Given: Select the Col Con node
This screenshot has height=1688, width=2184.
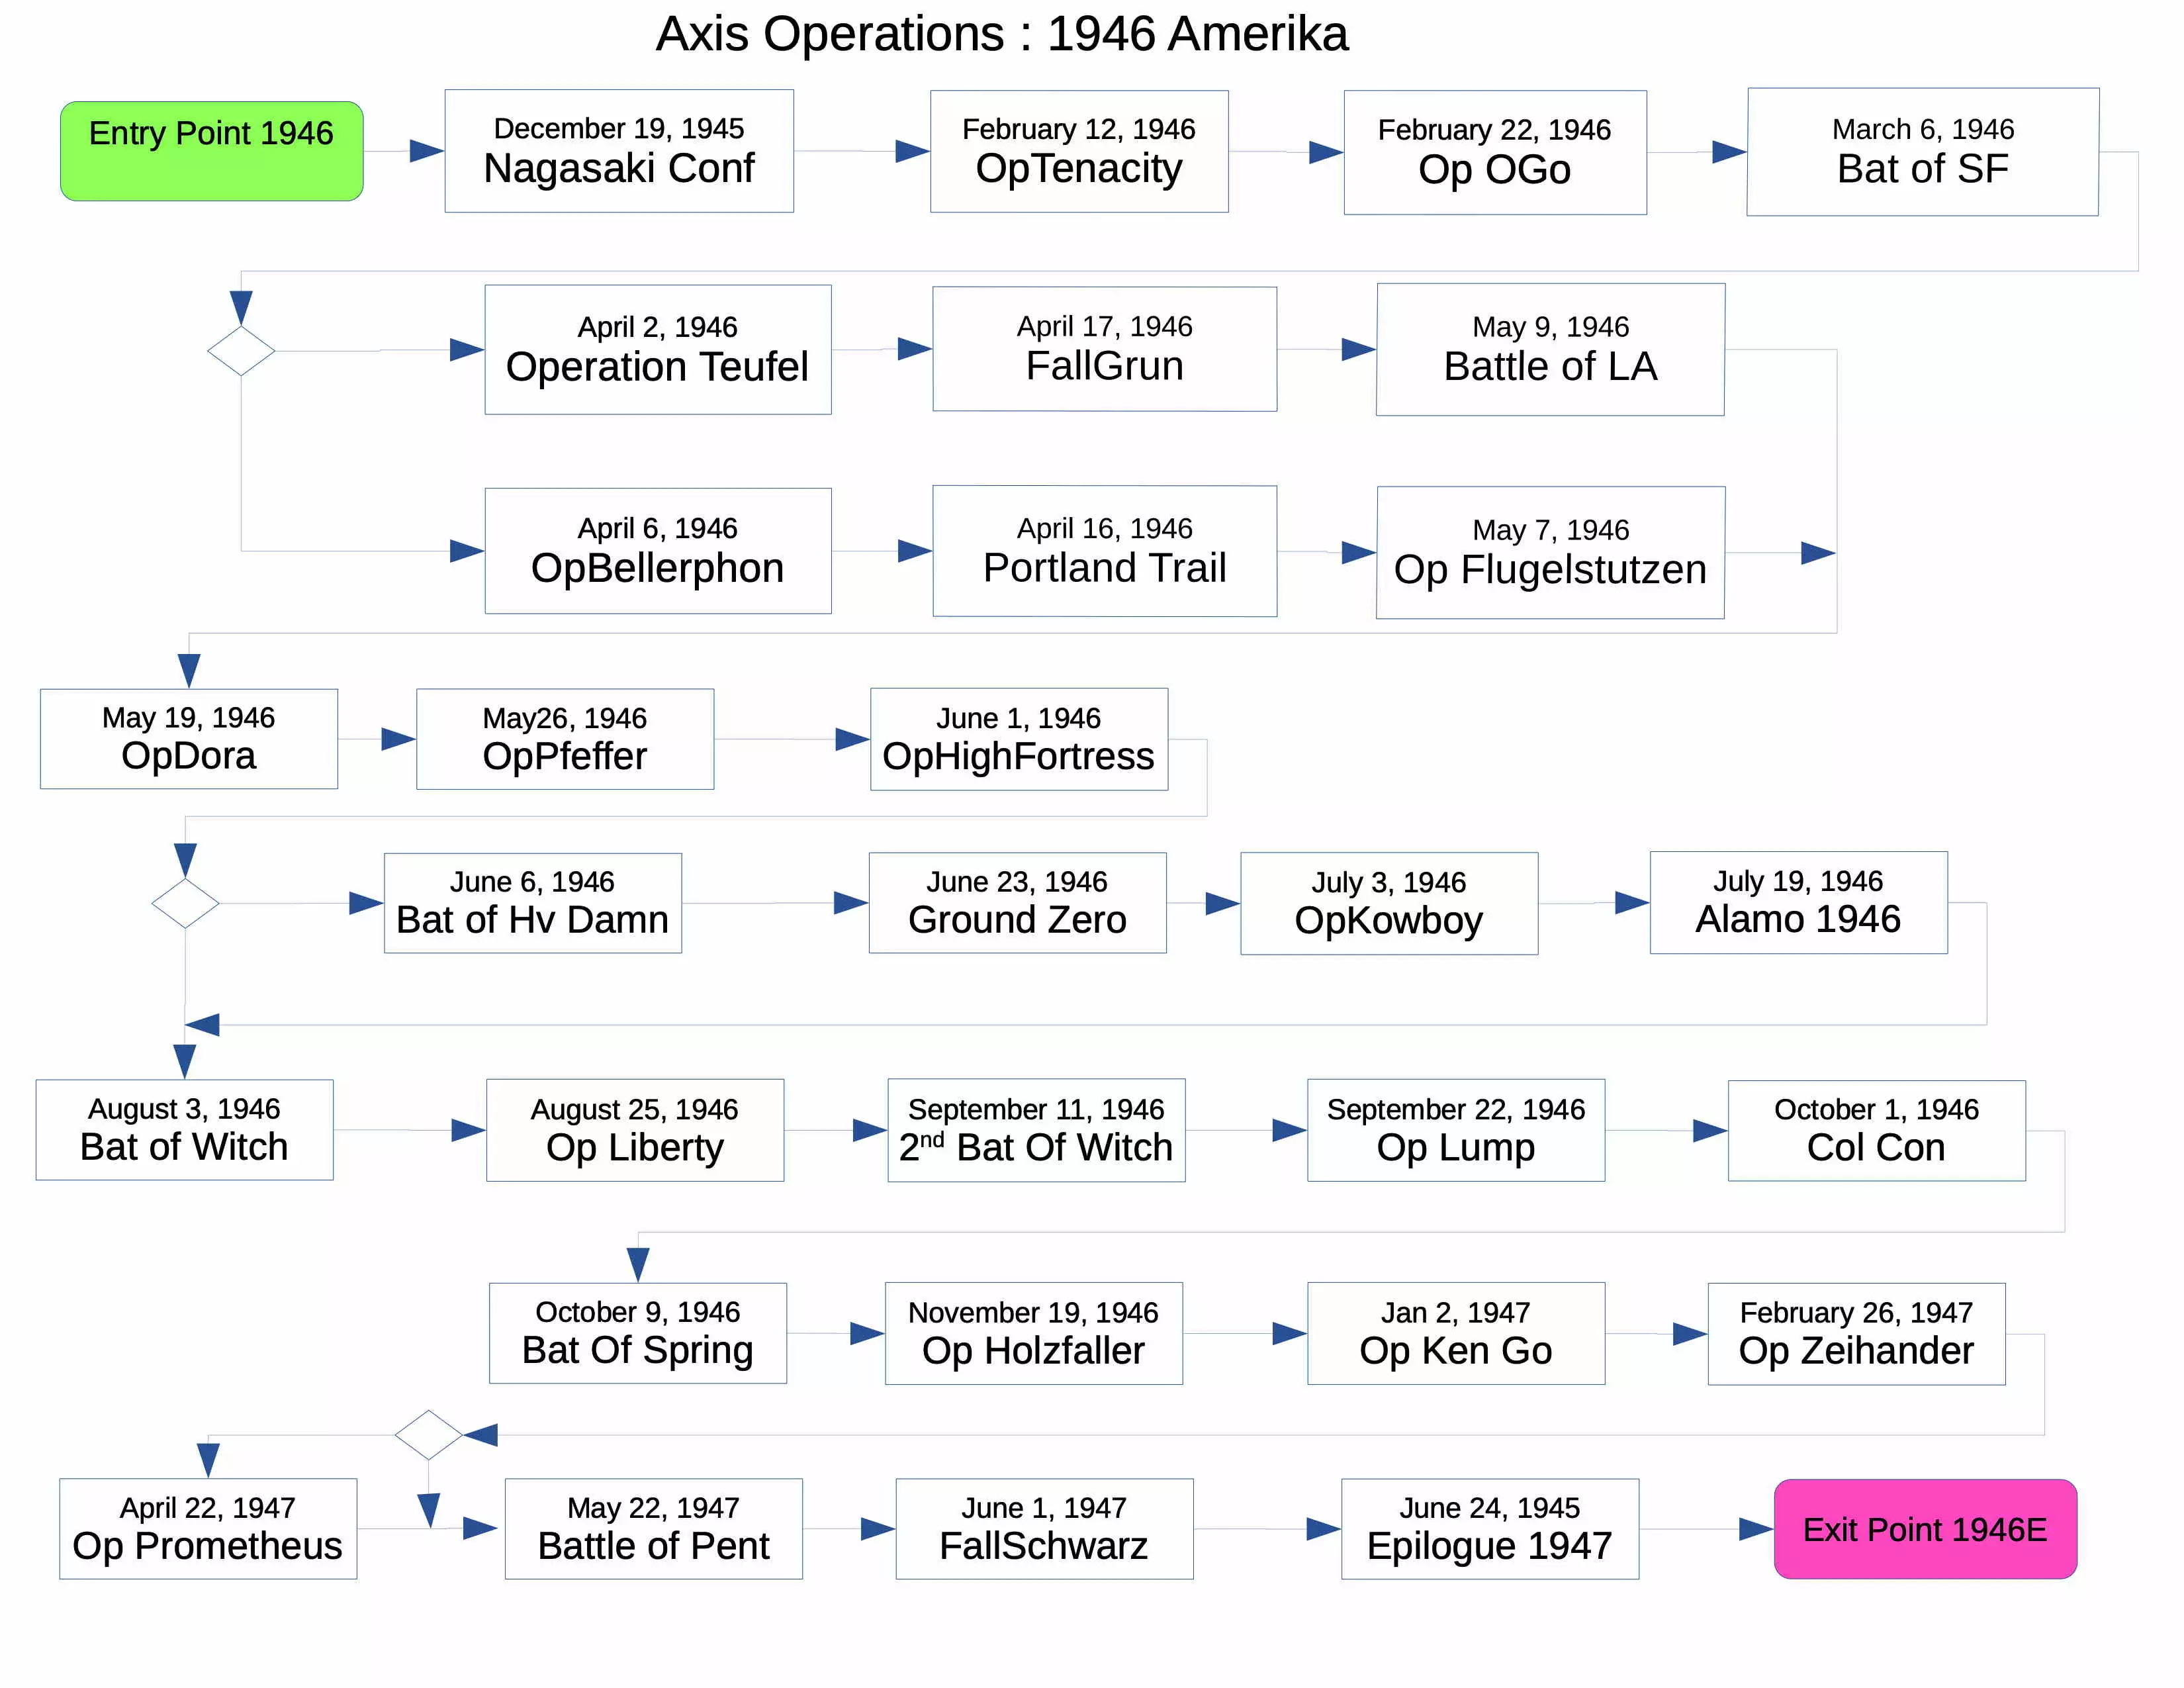Looking at the screenshot, I should coord(1876,1130).
